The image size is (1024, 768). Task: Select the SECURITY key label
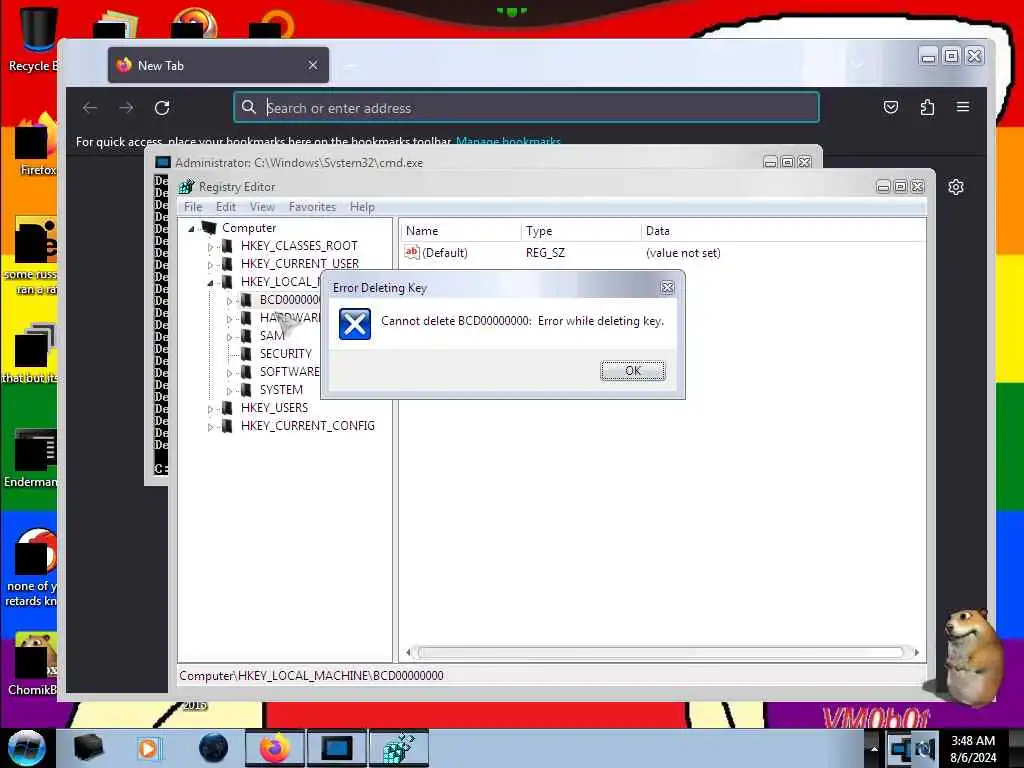tap(285, 353)
